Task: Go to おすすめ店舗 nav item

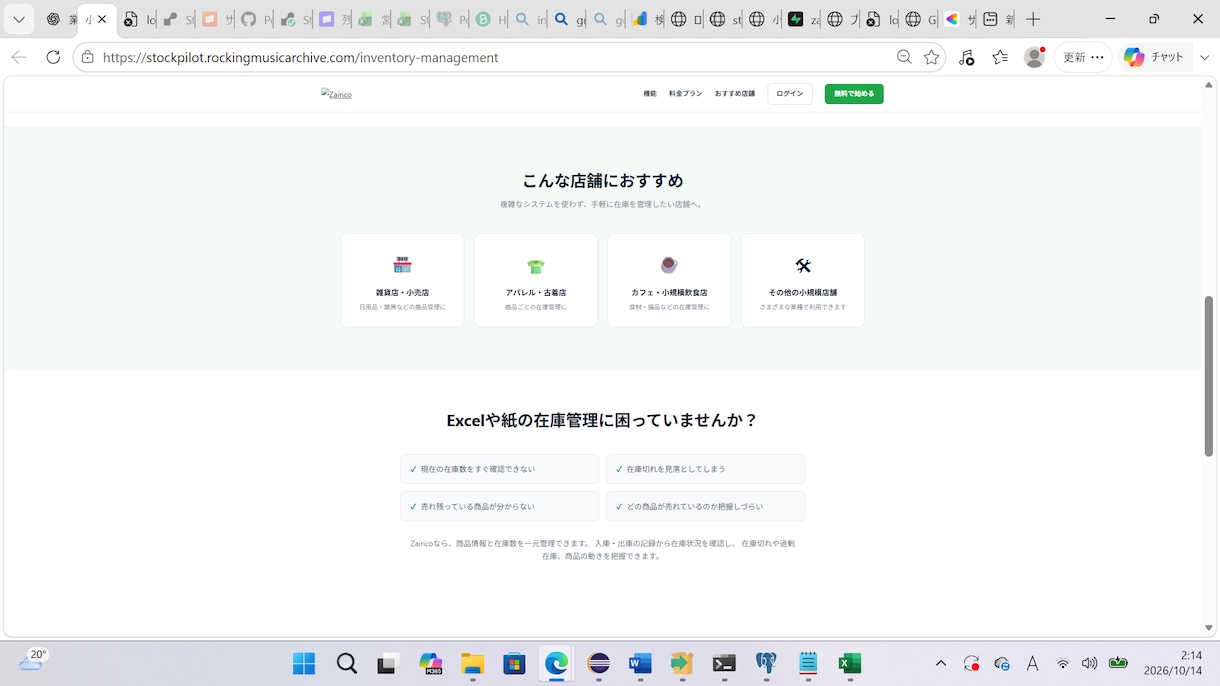Action: (735, 94)
